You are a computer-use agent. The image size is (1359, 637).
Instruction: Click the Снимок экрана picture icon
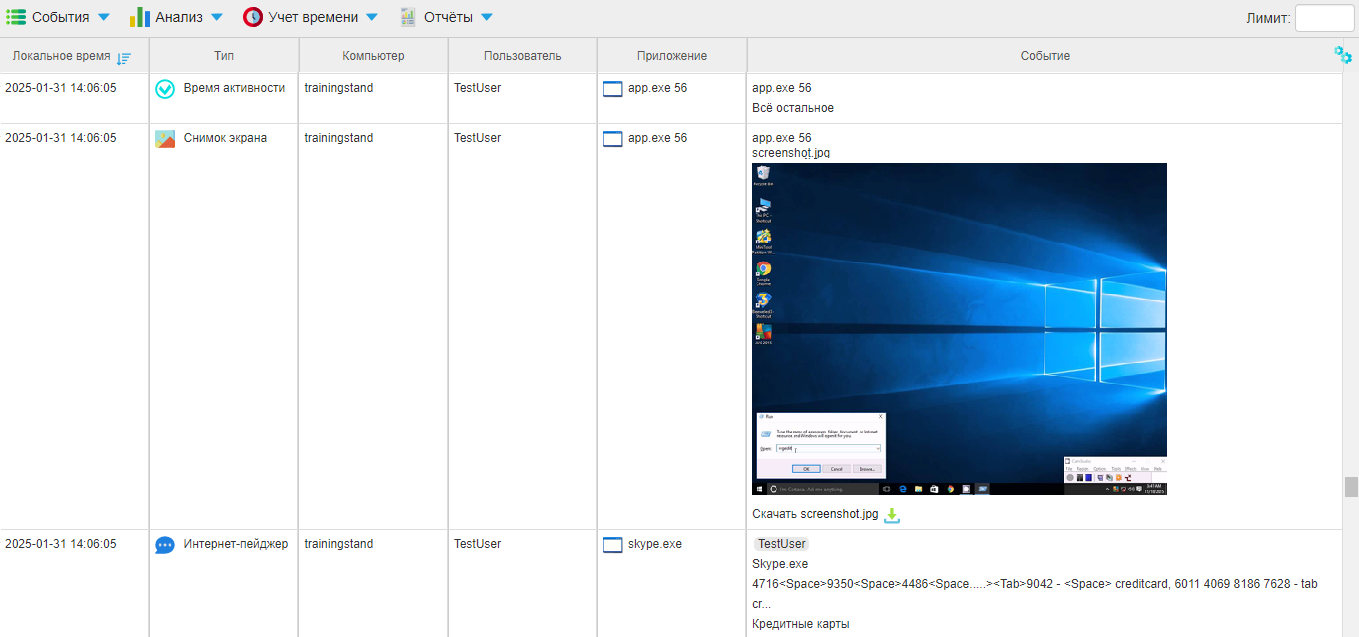pyautogui.click(x=164, y=138)
